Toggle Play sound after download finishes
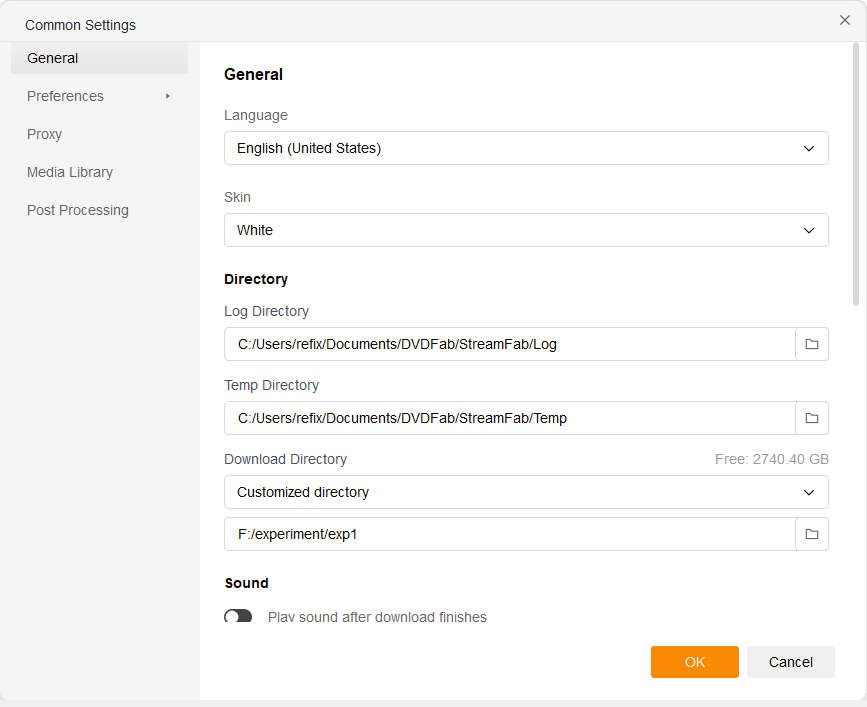 point(238,617)
